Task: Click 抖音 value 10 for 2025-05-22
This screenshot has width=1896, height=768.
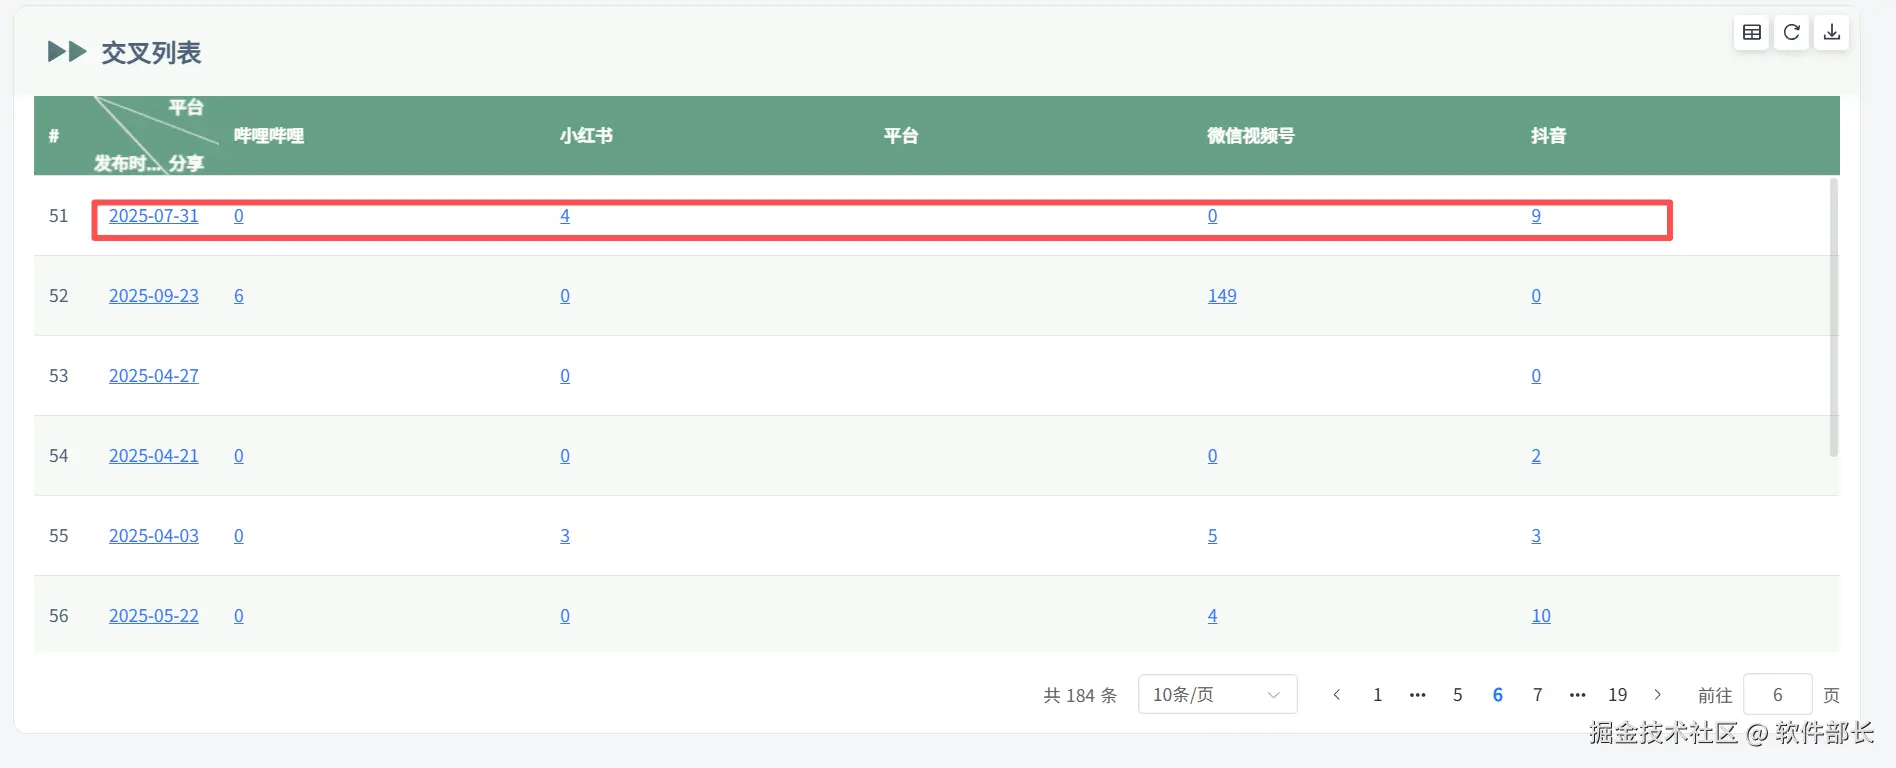Action: click(x=1541, y=616)
